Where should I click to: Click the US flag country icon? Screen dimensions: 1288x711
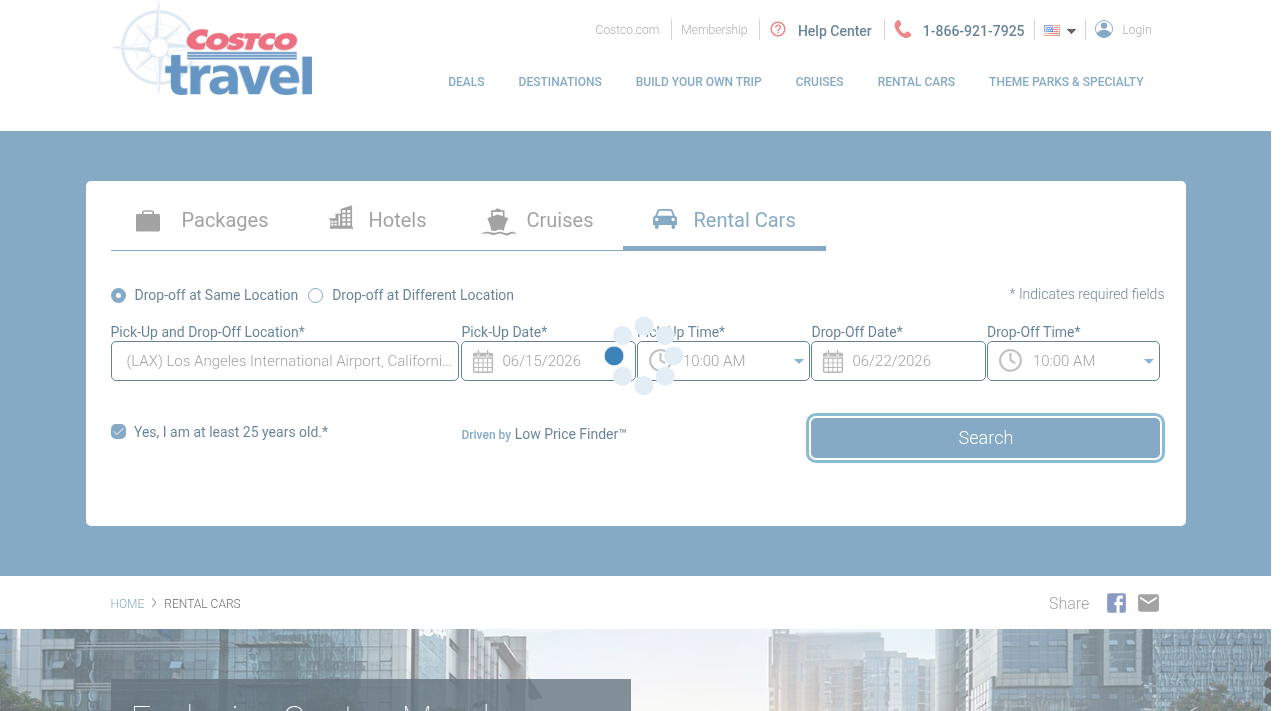[x=1052, y=30]
